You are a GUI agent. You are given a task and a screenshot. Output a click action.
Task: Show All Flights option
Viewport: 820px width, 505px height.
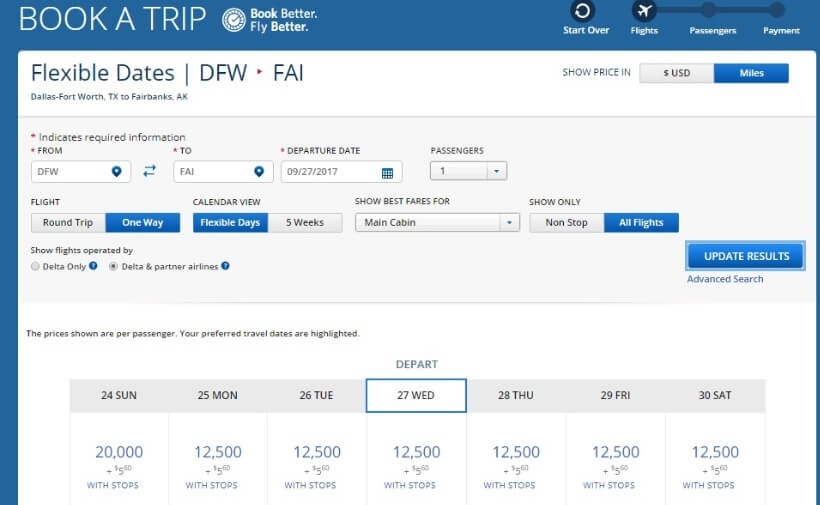[x=641, y=223]
